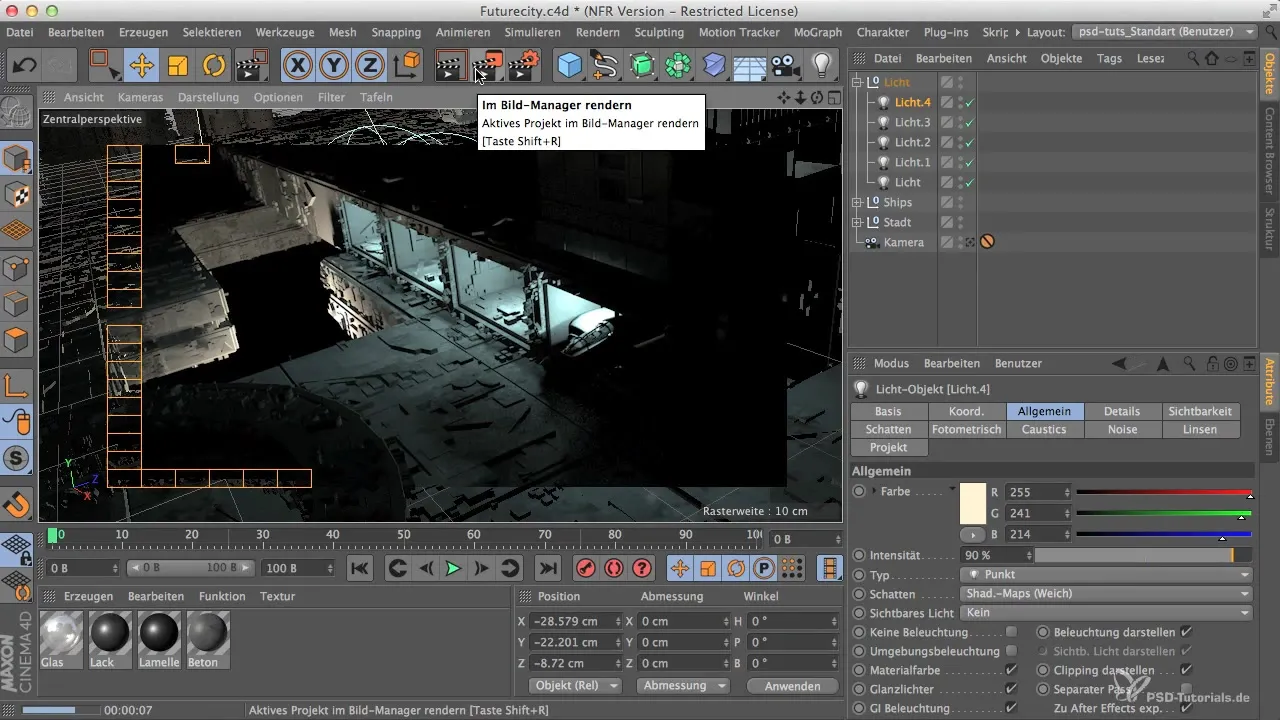The image size is (1280, 720).
Task: Toggle Z axis lock
Action: 370,66
